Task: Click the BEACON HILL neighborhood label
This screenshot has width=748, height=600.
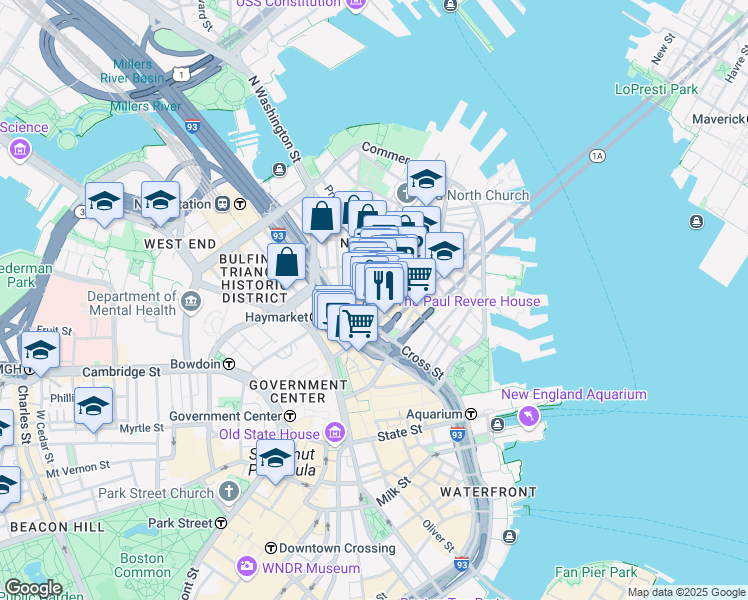Action: [x=57, y=527]
